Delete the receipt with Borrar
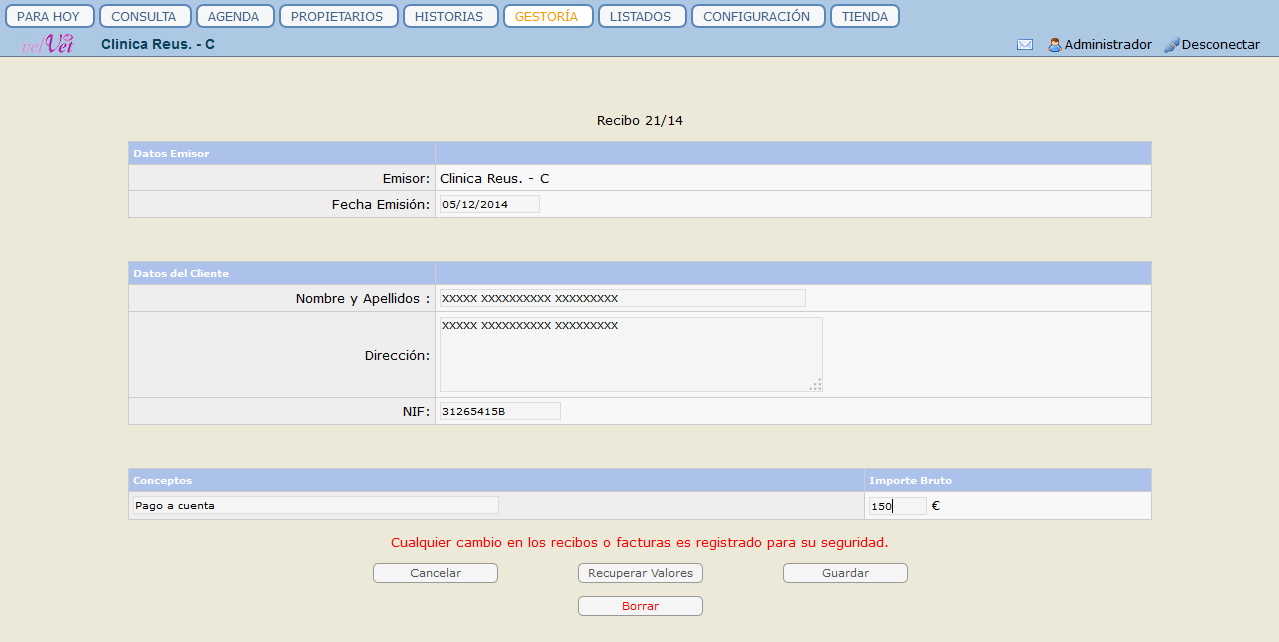This screenshot has width=1279, height=642. 640,606
